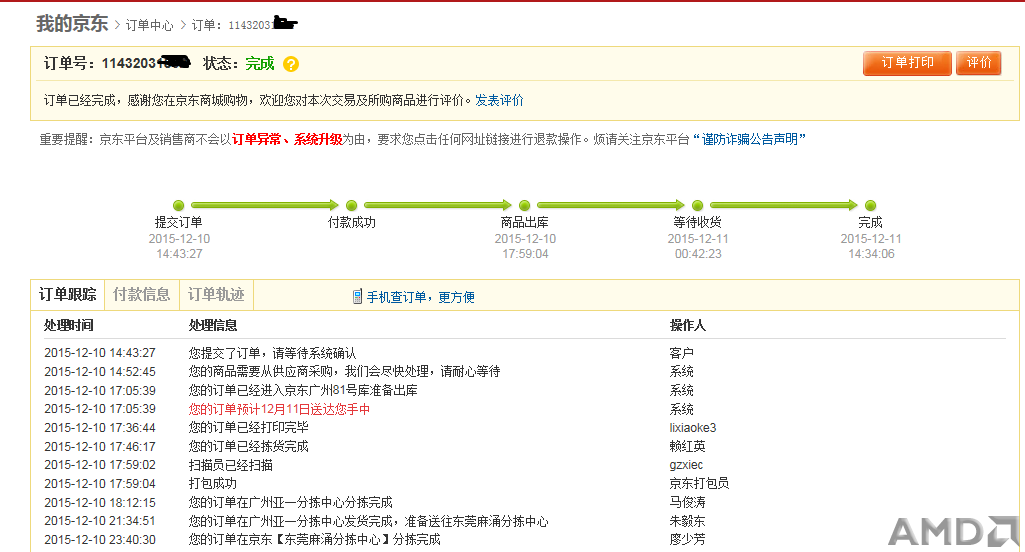The image size is (1025, 552).
Task: Select the text 您的订单已经打印完毕
Action: point(248,427)
